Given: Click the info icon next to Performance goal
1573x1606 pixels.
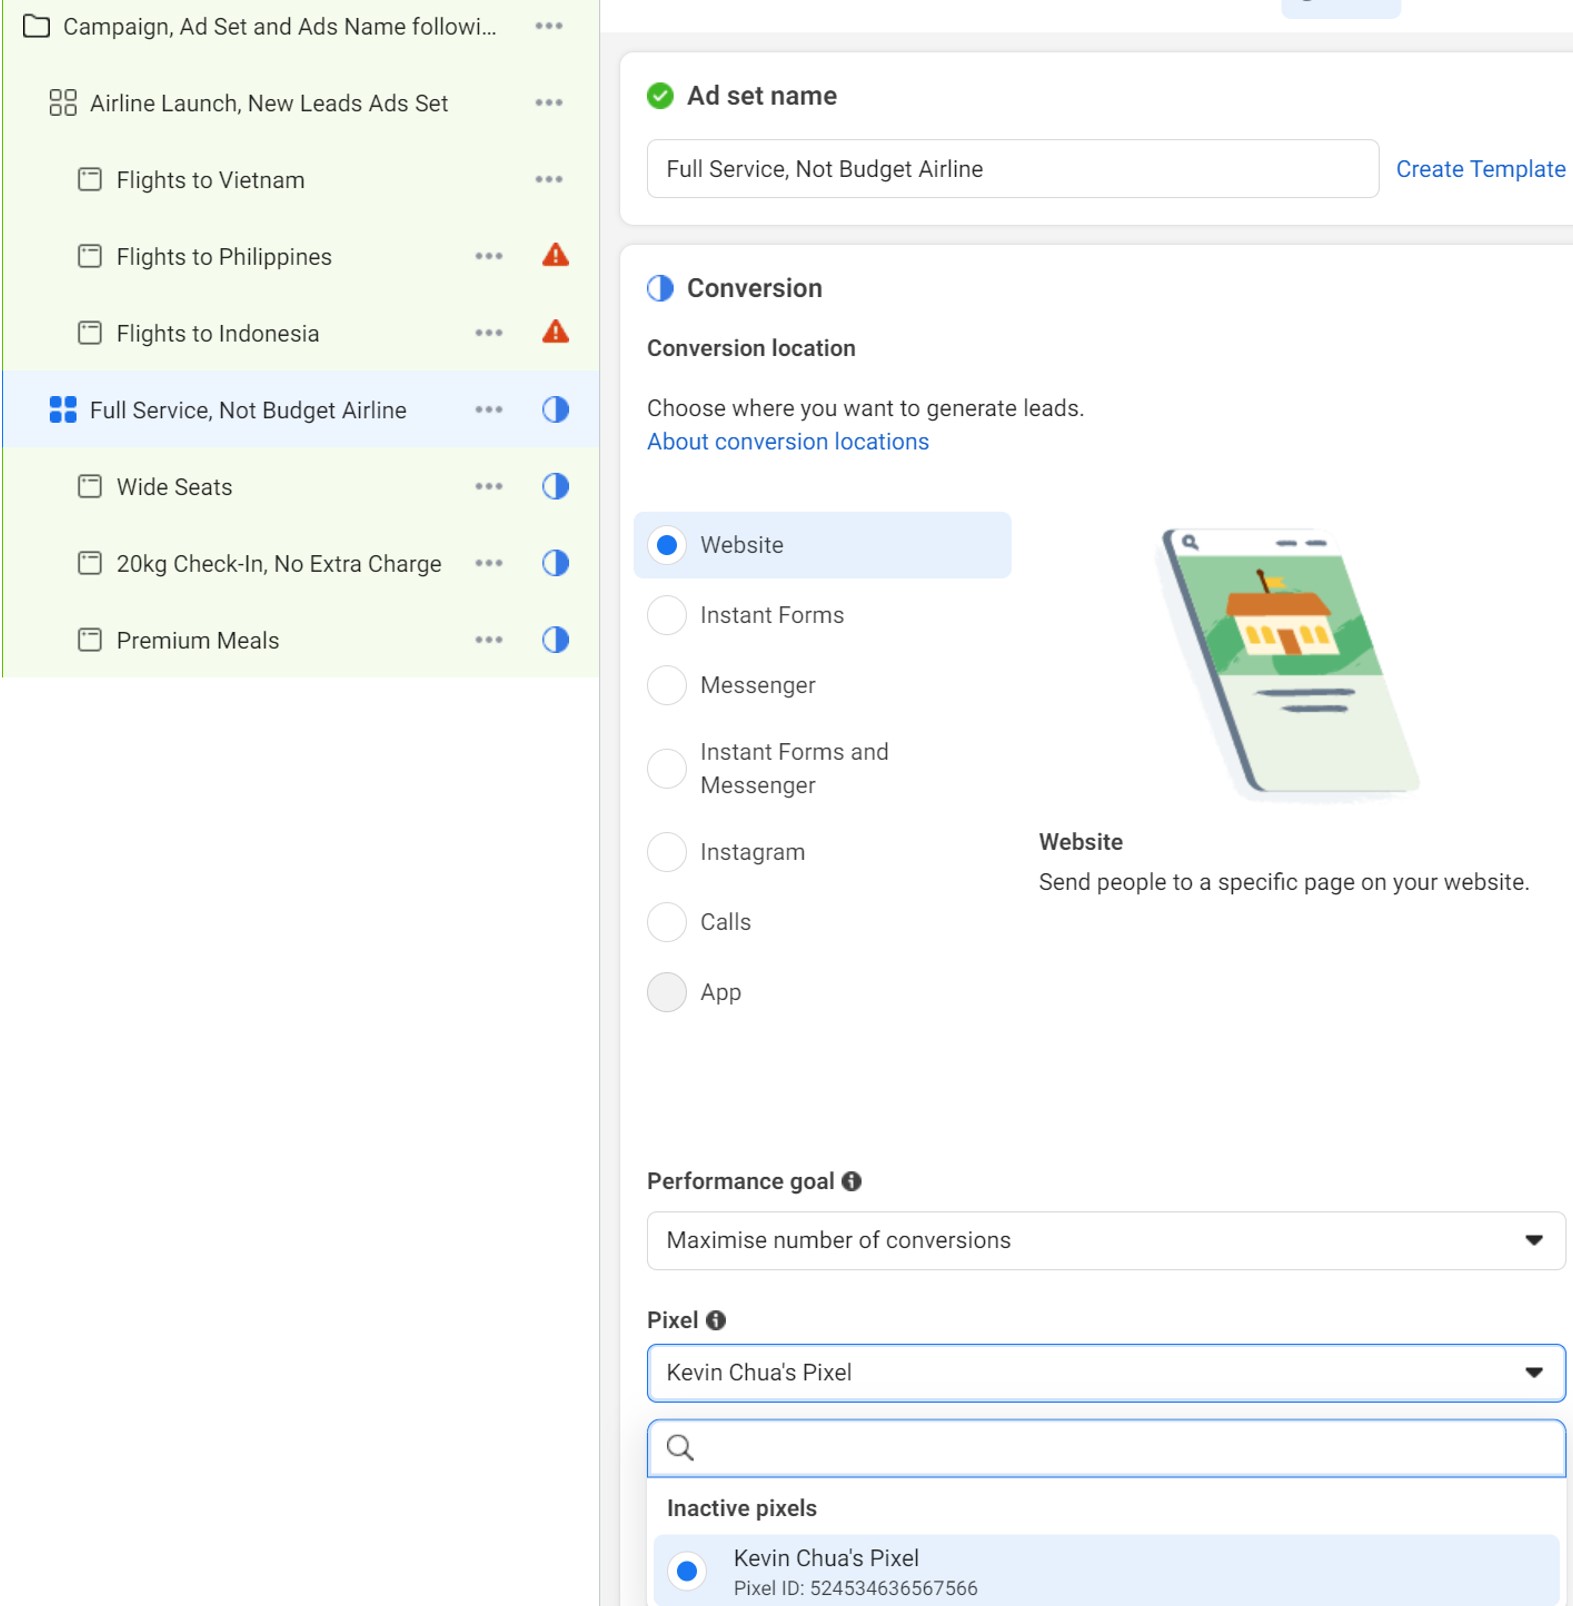Looking at the screenshot, I should (851, 1181).
